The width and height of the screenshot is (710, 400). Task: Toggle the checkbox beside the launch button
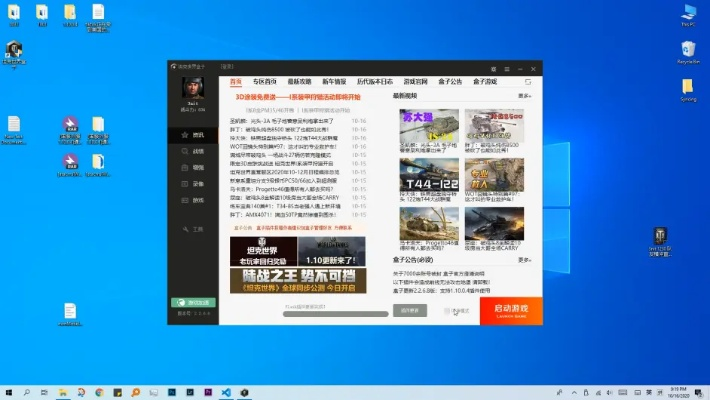(448, 311)
